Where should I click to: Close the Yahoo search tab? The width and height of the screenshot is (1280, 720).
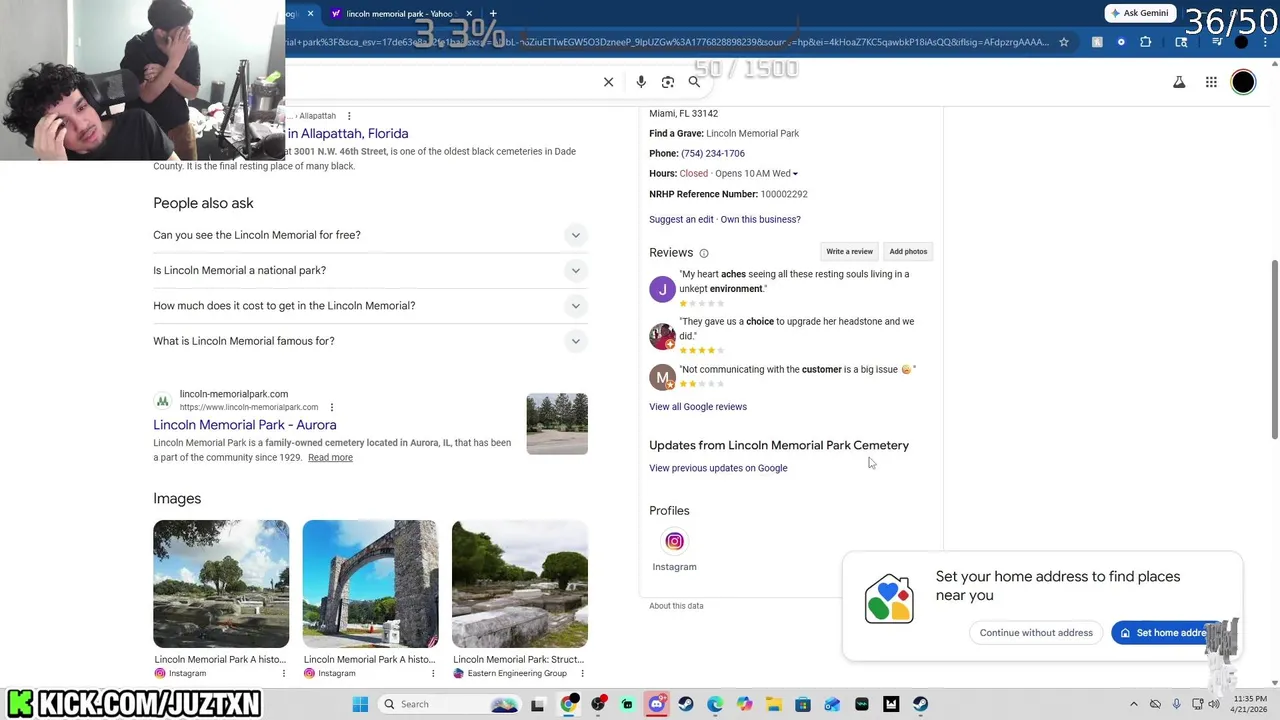(469, 14)
